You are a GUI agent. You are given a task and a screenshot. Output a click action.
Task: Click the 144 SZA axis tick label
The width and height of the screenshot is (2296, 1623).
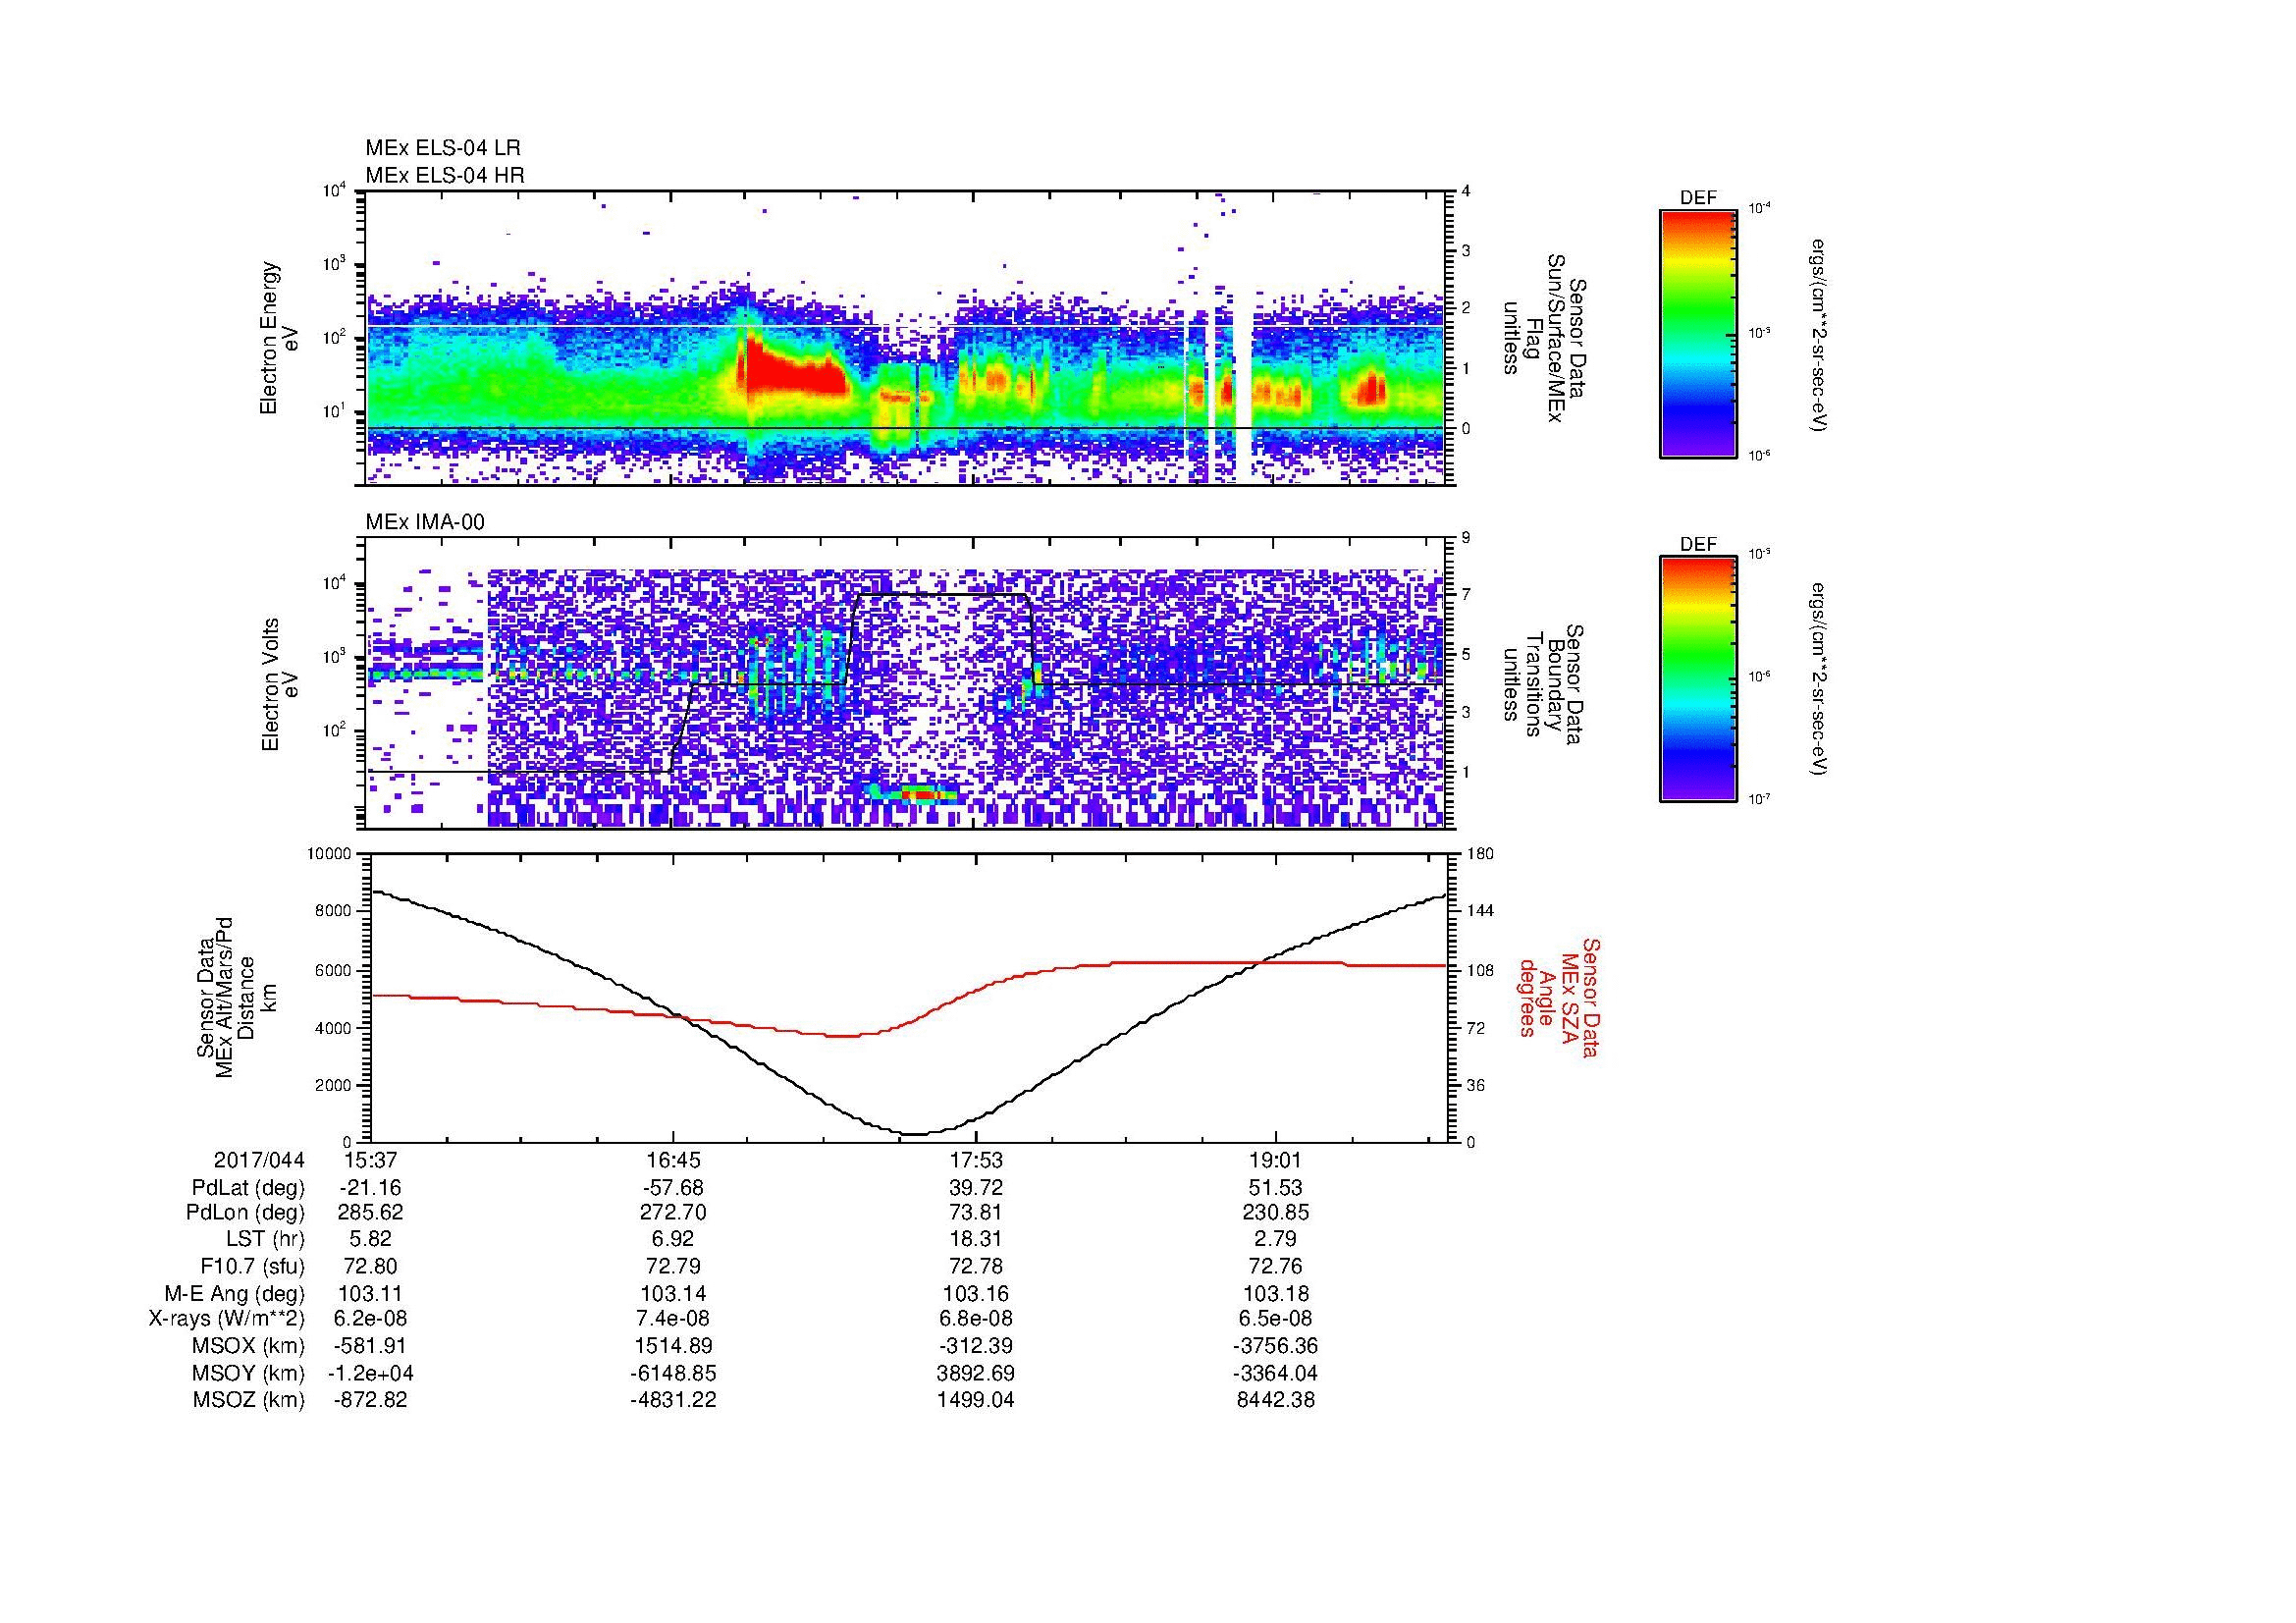click(x=1480, y=911)
